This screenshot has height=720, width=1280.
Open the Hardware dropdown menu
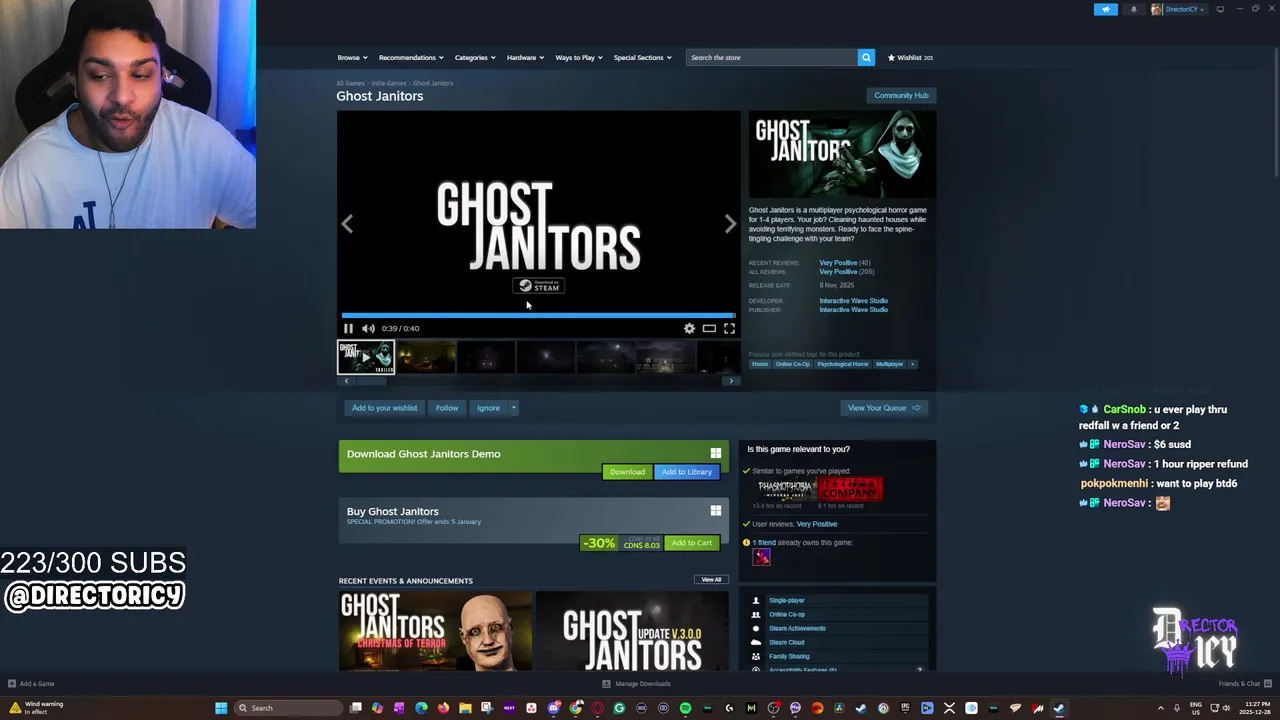(x=525, y=57)
